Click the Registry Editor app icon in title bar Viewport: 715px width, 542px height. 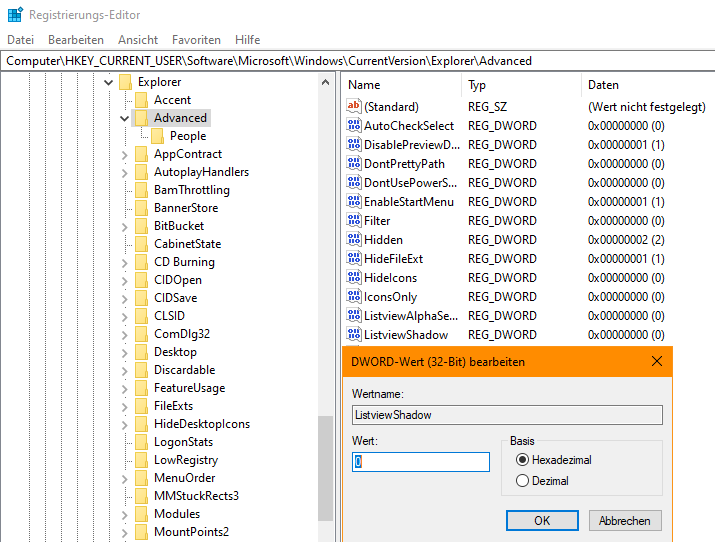pos(15,15)
